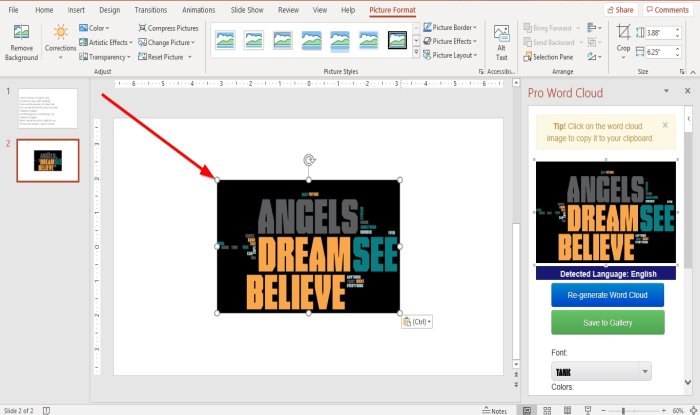Switch to Slide Sorter view in status bar

(x=547, y=411)
